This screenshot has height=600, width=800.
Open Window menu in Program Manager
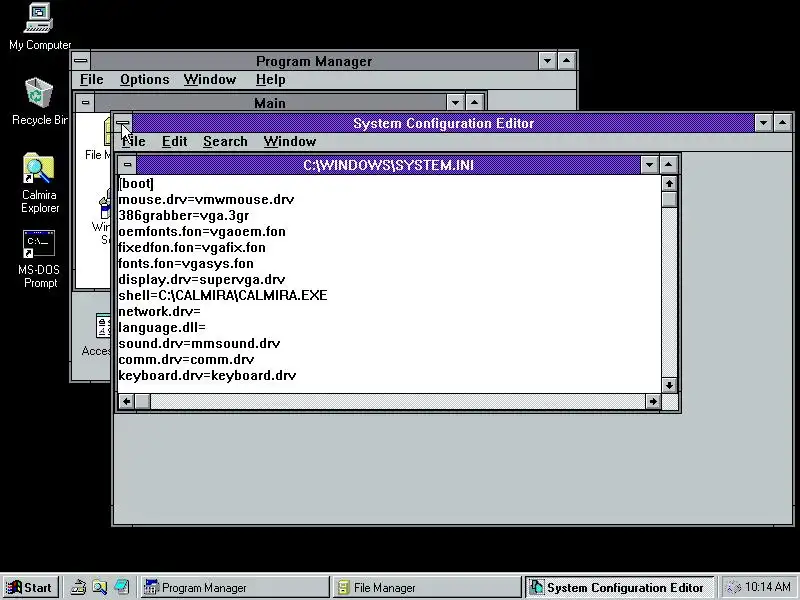click(x=210, y=80)
